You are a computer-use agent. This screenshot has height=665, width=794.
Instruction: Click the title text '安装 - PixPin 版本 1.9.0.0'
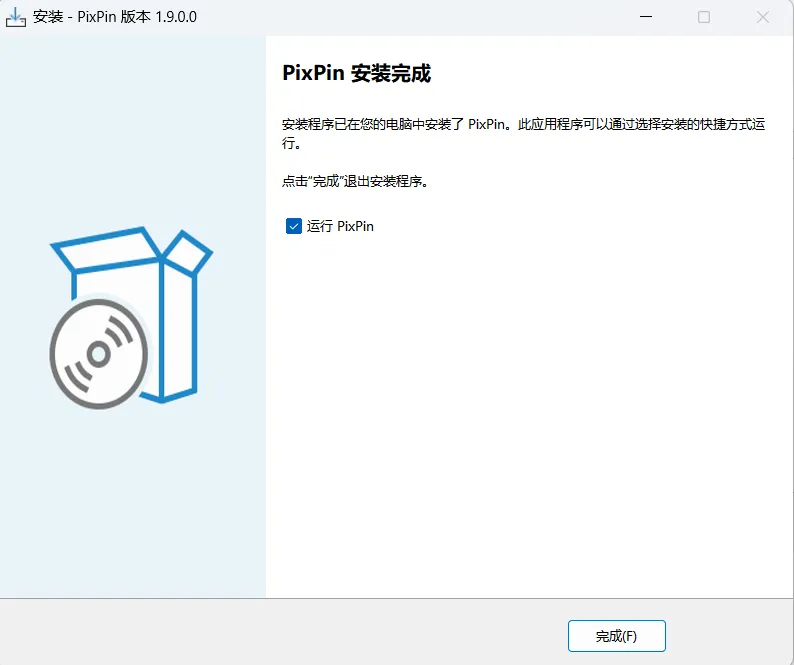point(115,17)
